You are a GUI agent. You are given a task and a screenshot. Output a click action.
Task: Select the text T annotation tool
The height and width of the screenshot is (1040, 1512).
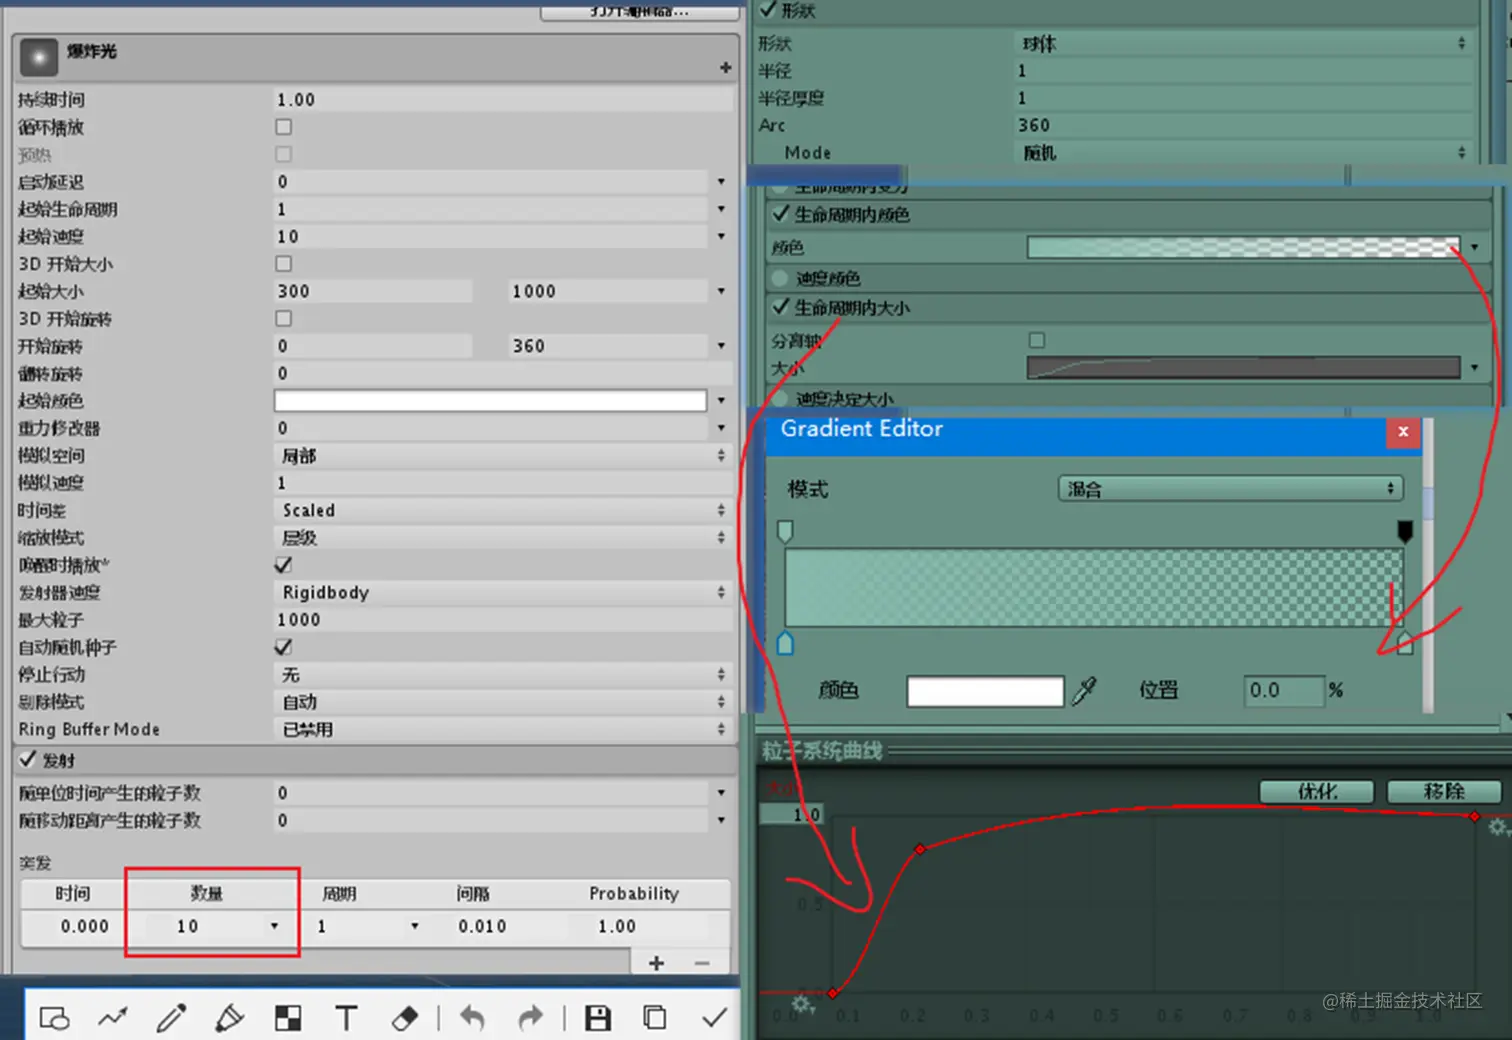346,1018
